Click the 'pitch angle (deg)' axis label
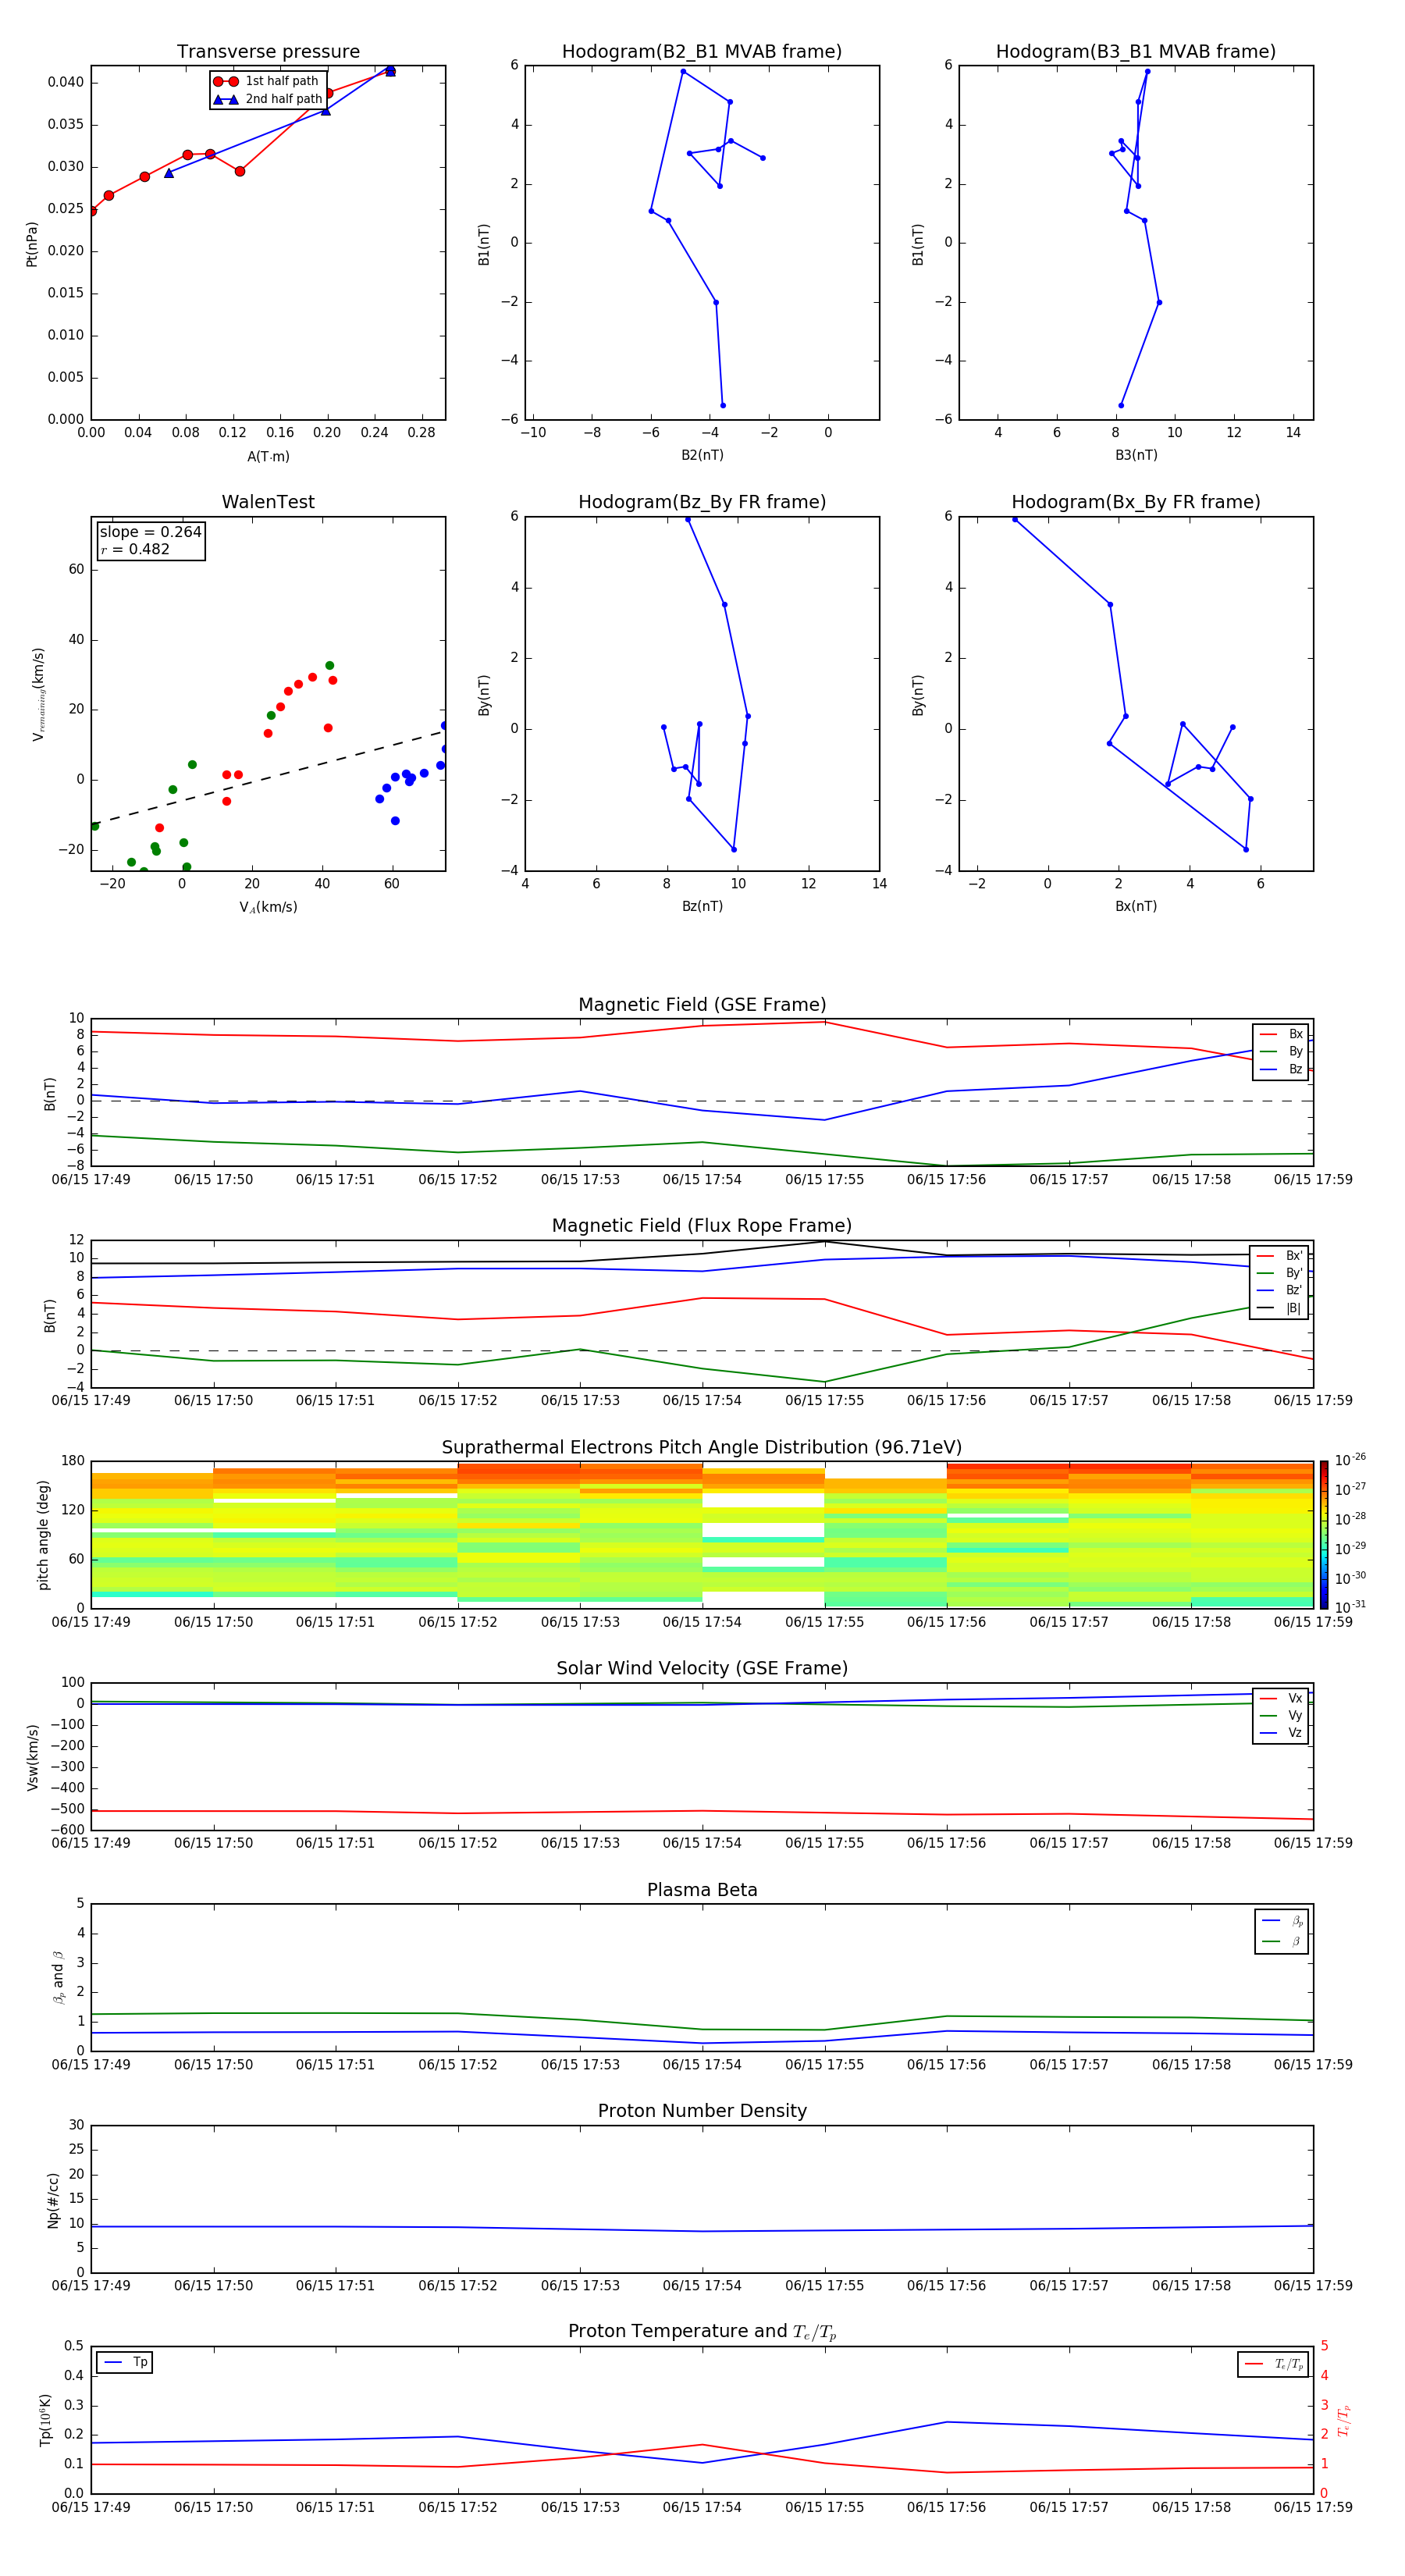The width and height of the screenshot is (1405, 2576). (43, 1535)
